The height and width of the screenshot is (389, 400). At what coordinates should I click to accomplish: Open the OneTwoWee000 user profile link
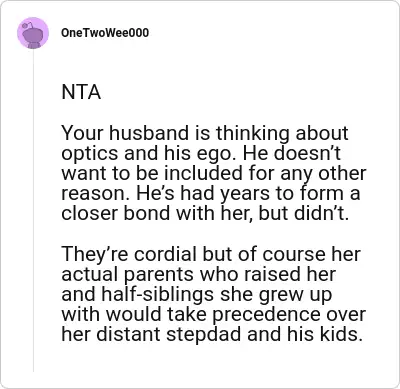pos(105,33)
